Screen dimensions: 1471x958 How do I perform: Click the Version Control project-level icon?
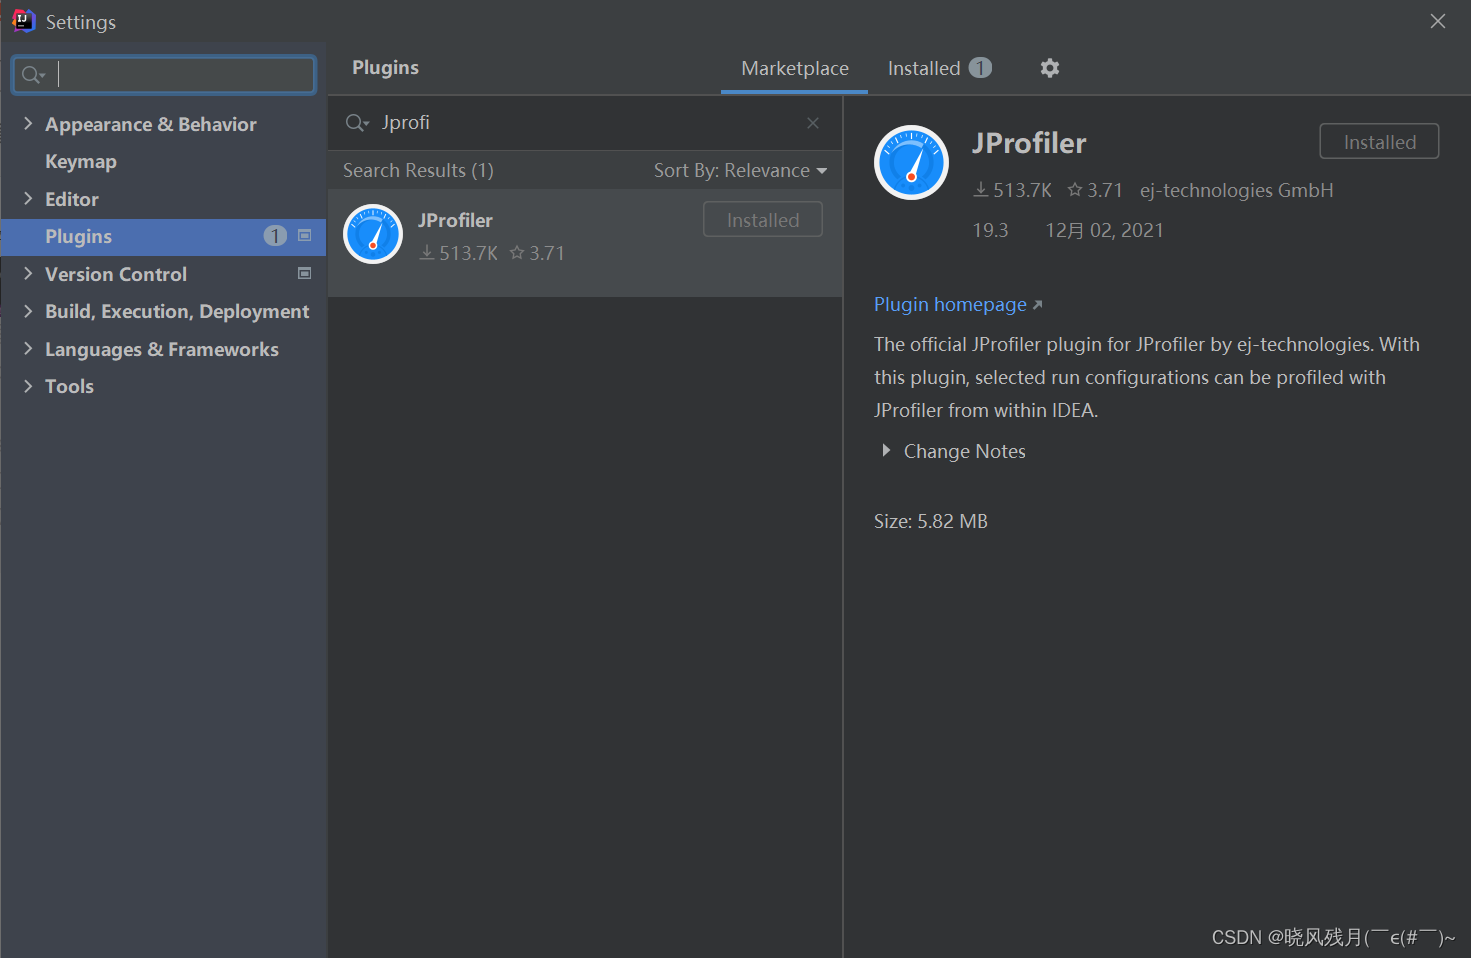pyautogui.click(x=305, y=273)
